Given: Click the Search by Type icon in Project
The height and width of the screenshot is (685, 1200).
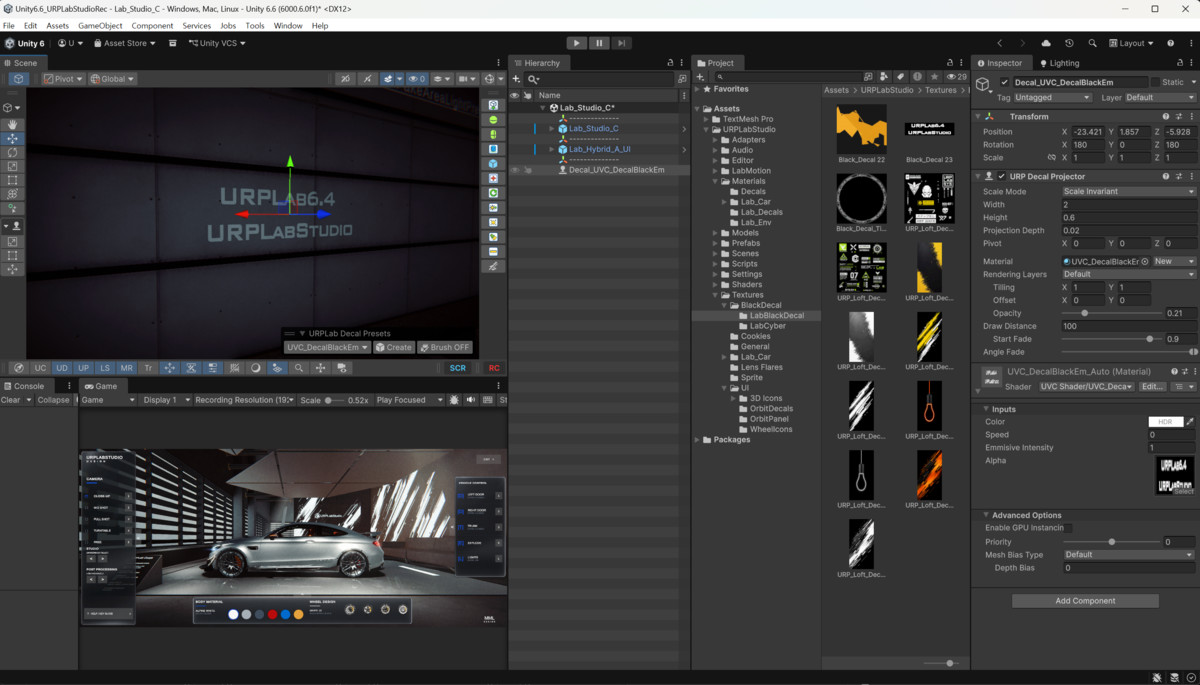Looking at the screenshot, I should tap(885, 77).
